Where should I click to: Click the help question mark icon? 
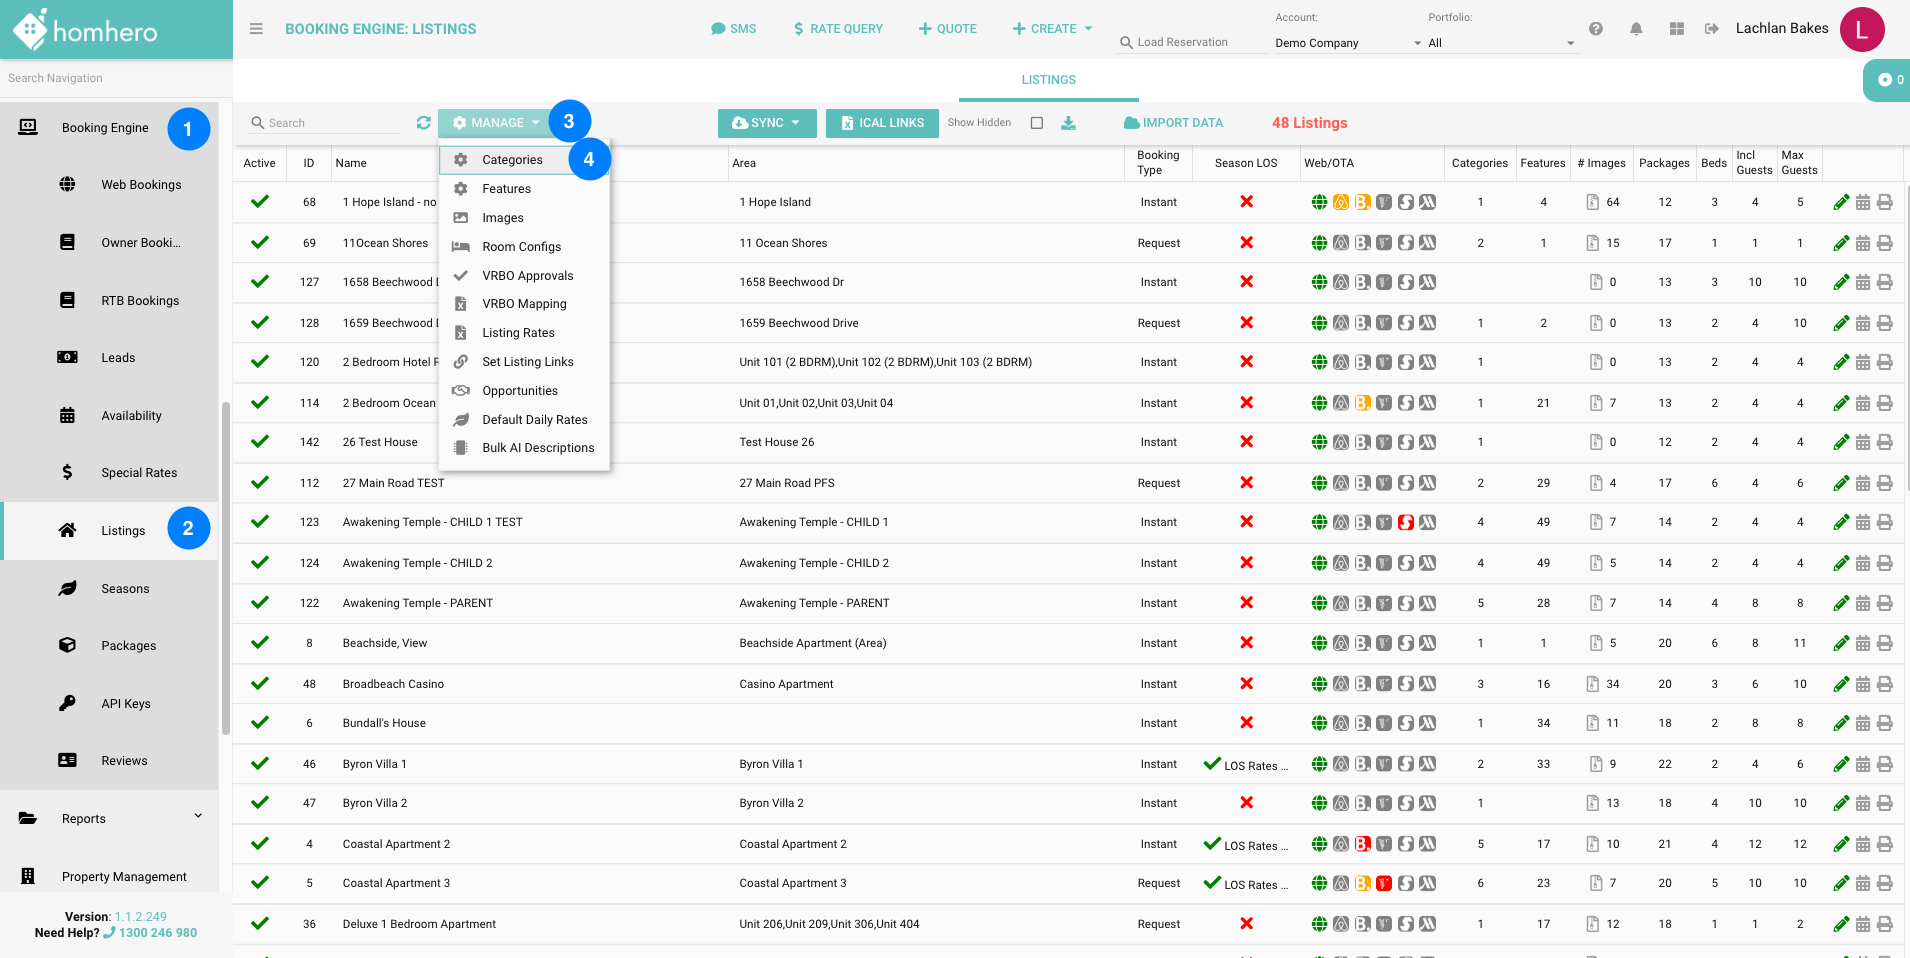(x=1596, y=29)
